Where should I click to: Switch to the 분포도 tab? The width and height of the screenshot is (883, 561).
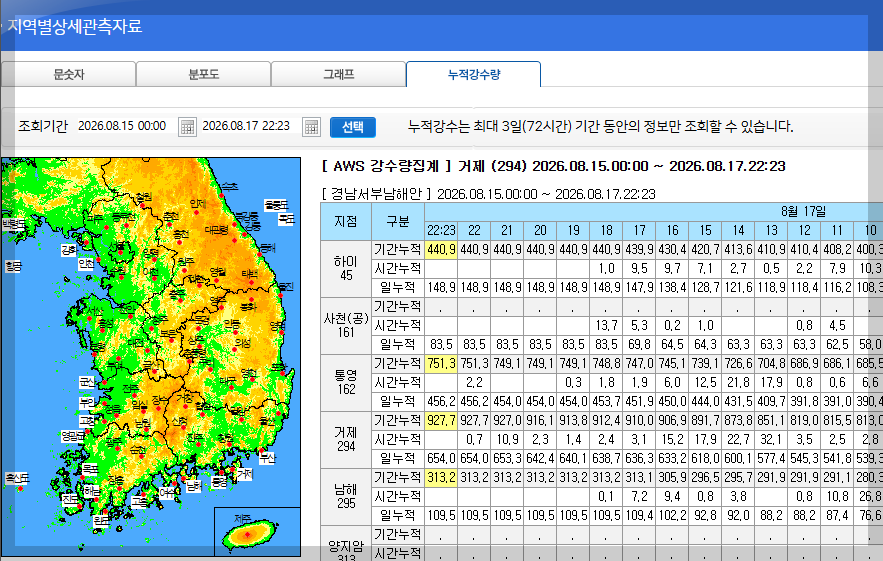[203, 74]
